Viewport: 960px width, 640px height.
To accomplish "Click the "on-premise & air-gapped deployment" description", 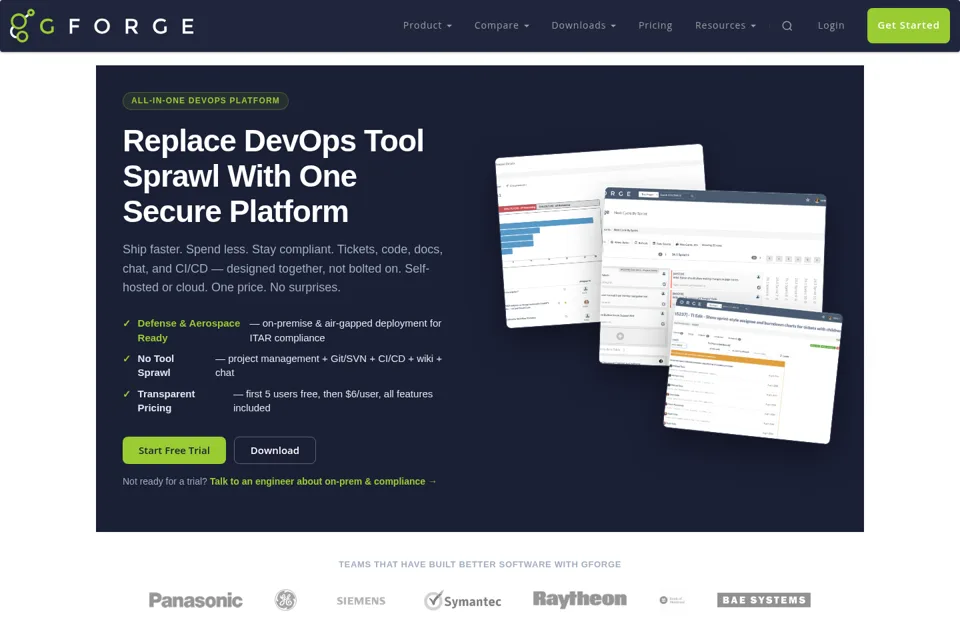I will point(345,331).
